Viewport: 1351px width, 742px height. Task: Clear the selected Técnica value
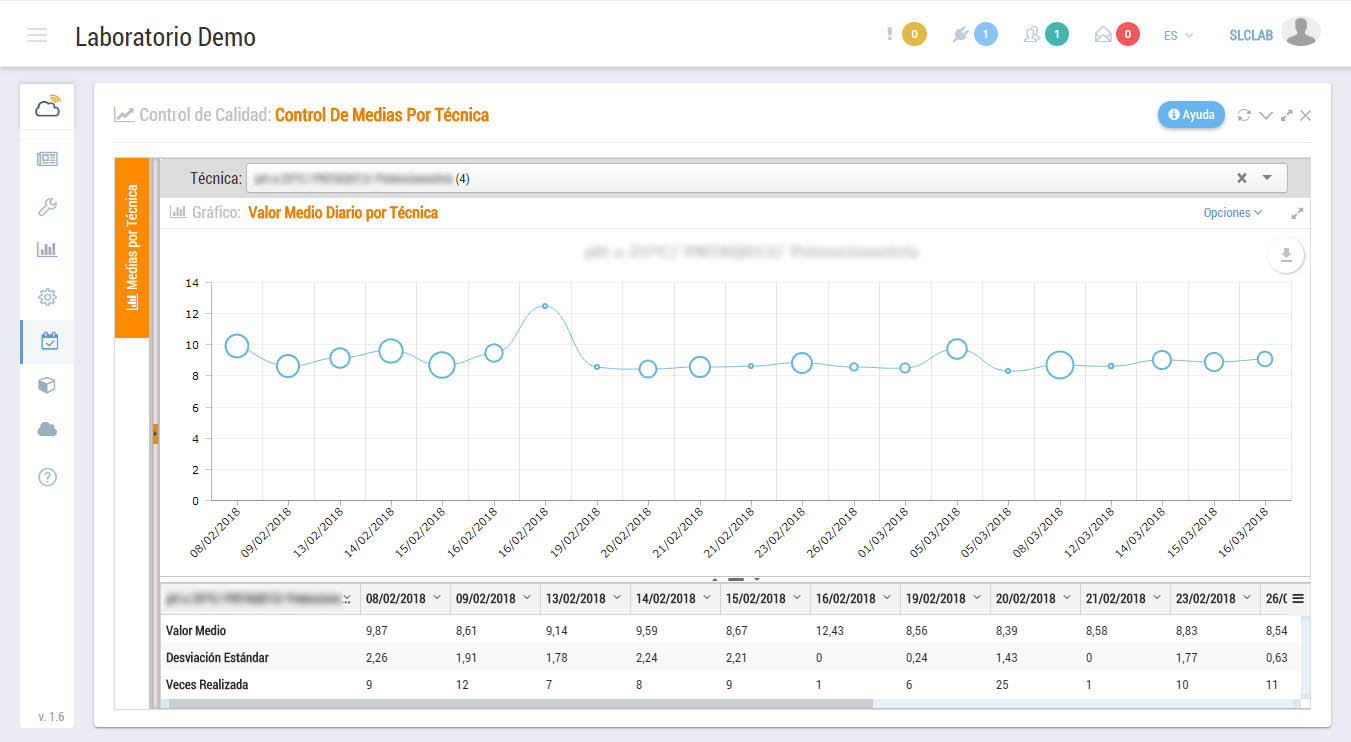1241,178
